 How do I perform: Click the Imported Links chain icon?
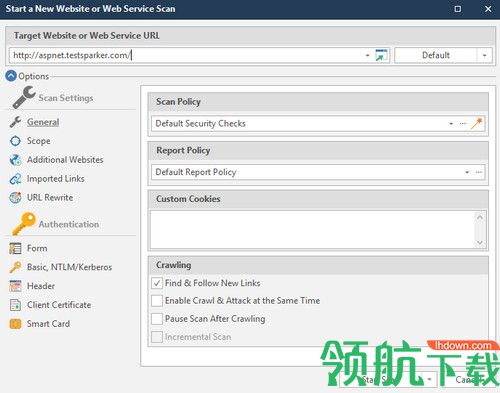point(15,179)
